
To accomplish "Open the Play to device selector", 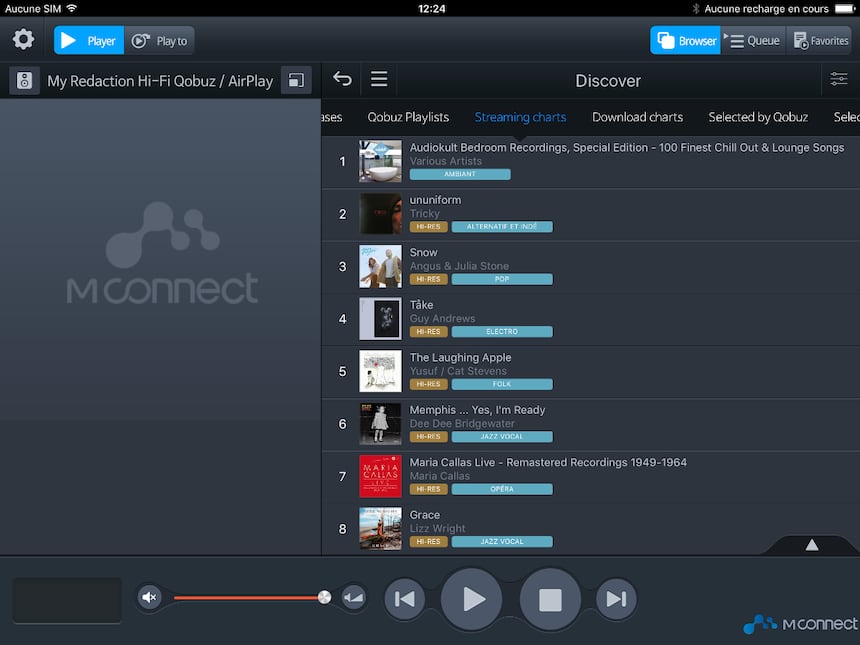I will 160,41.
